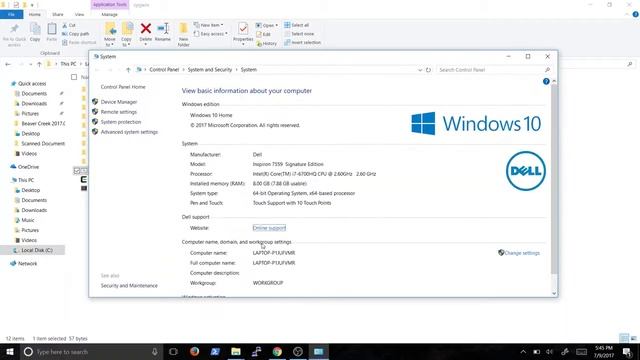Screen dimensions: 640x360
Task: Open the File tab in File Explorer
Action: [x=11, y=14]
